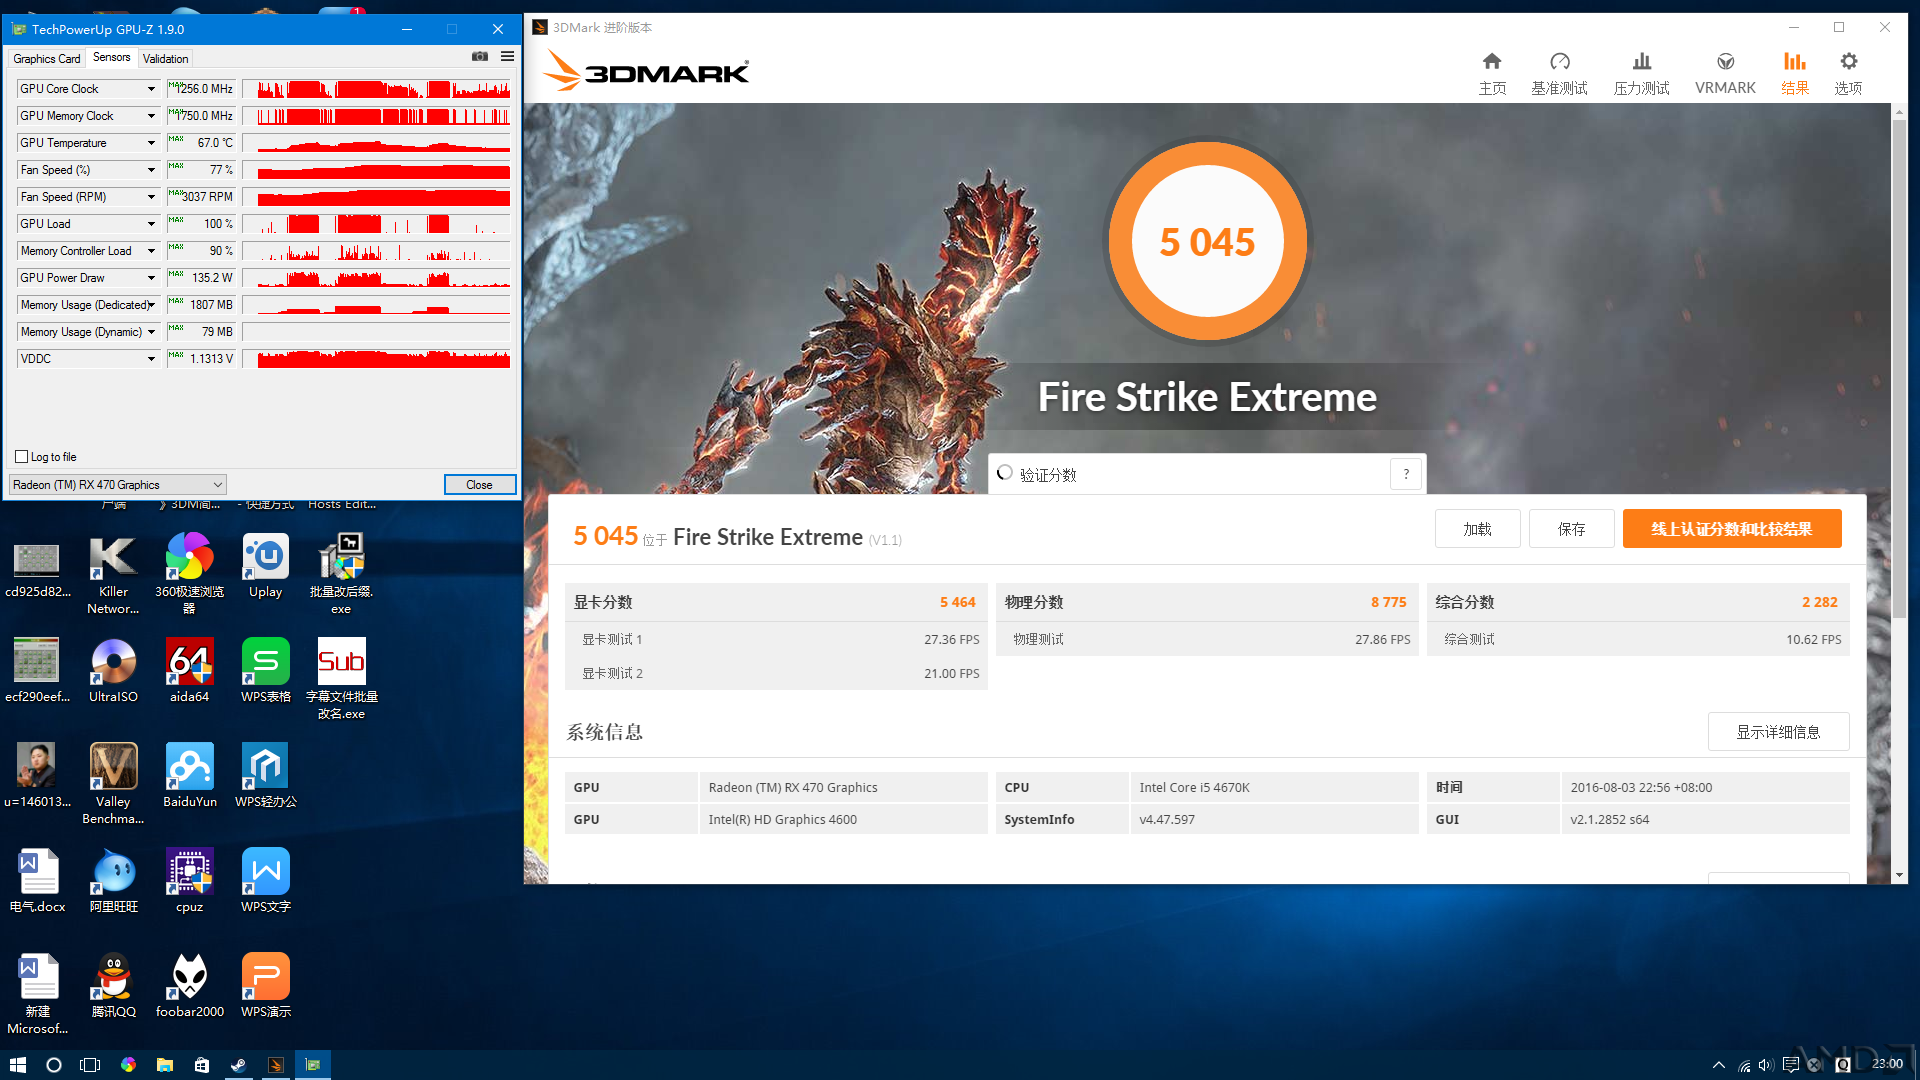Click the UltraISO desktop icon

[113, 671]
